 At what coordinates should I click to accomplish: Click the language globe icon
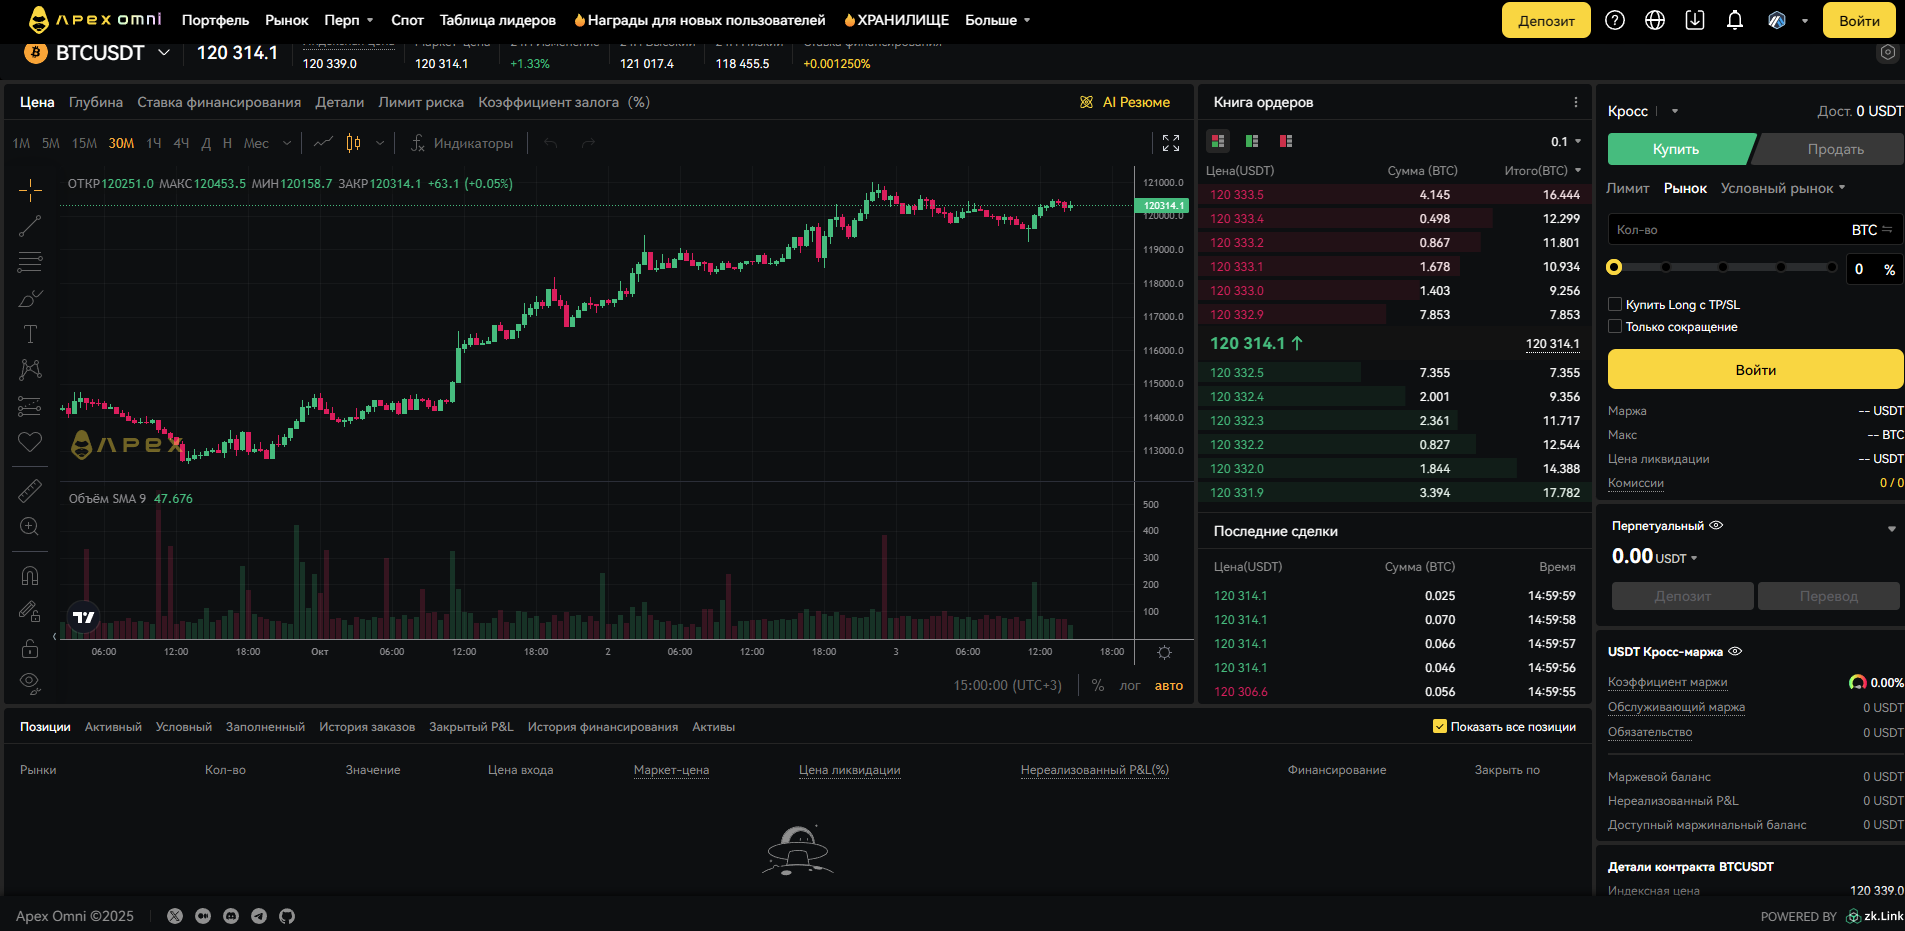point(1655,20)
